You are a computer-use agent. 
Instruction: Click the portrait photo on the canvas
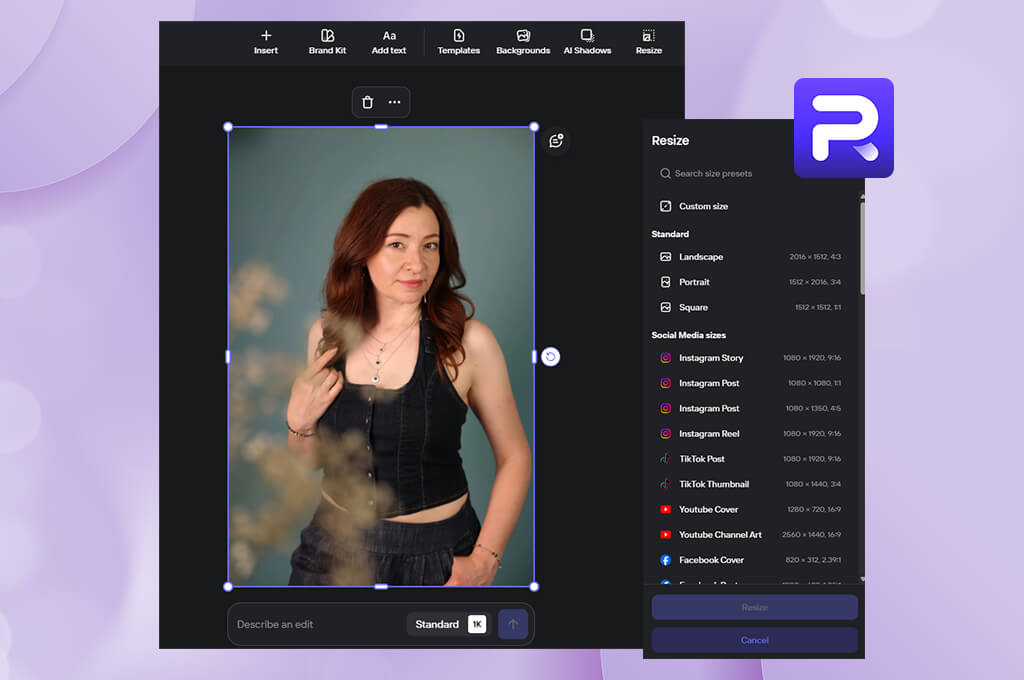click(381, 357)
